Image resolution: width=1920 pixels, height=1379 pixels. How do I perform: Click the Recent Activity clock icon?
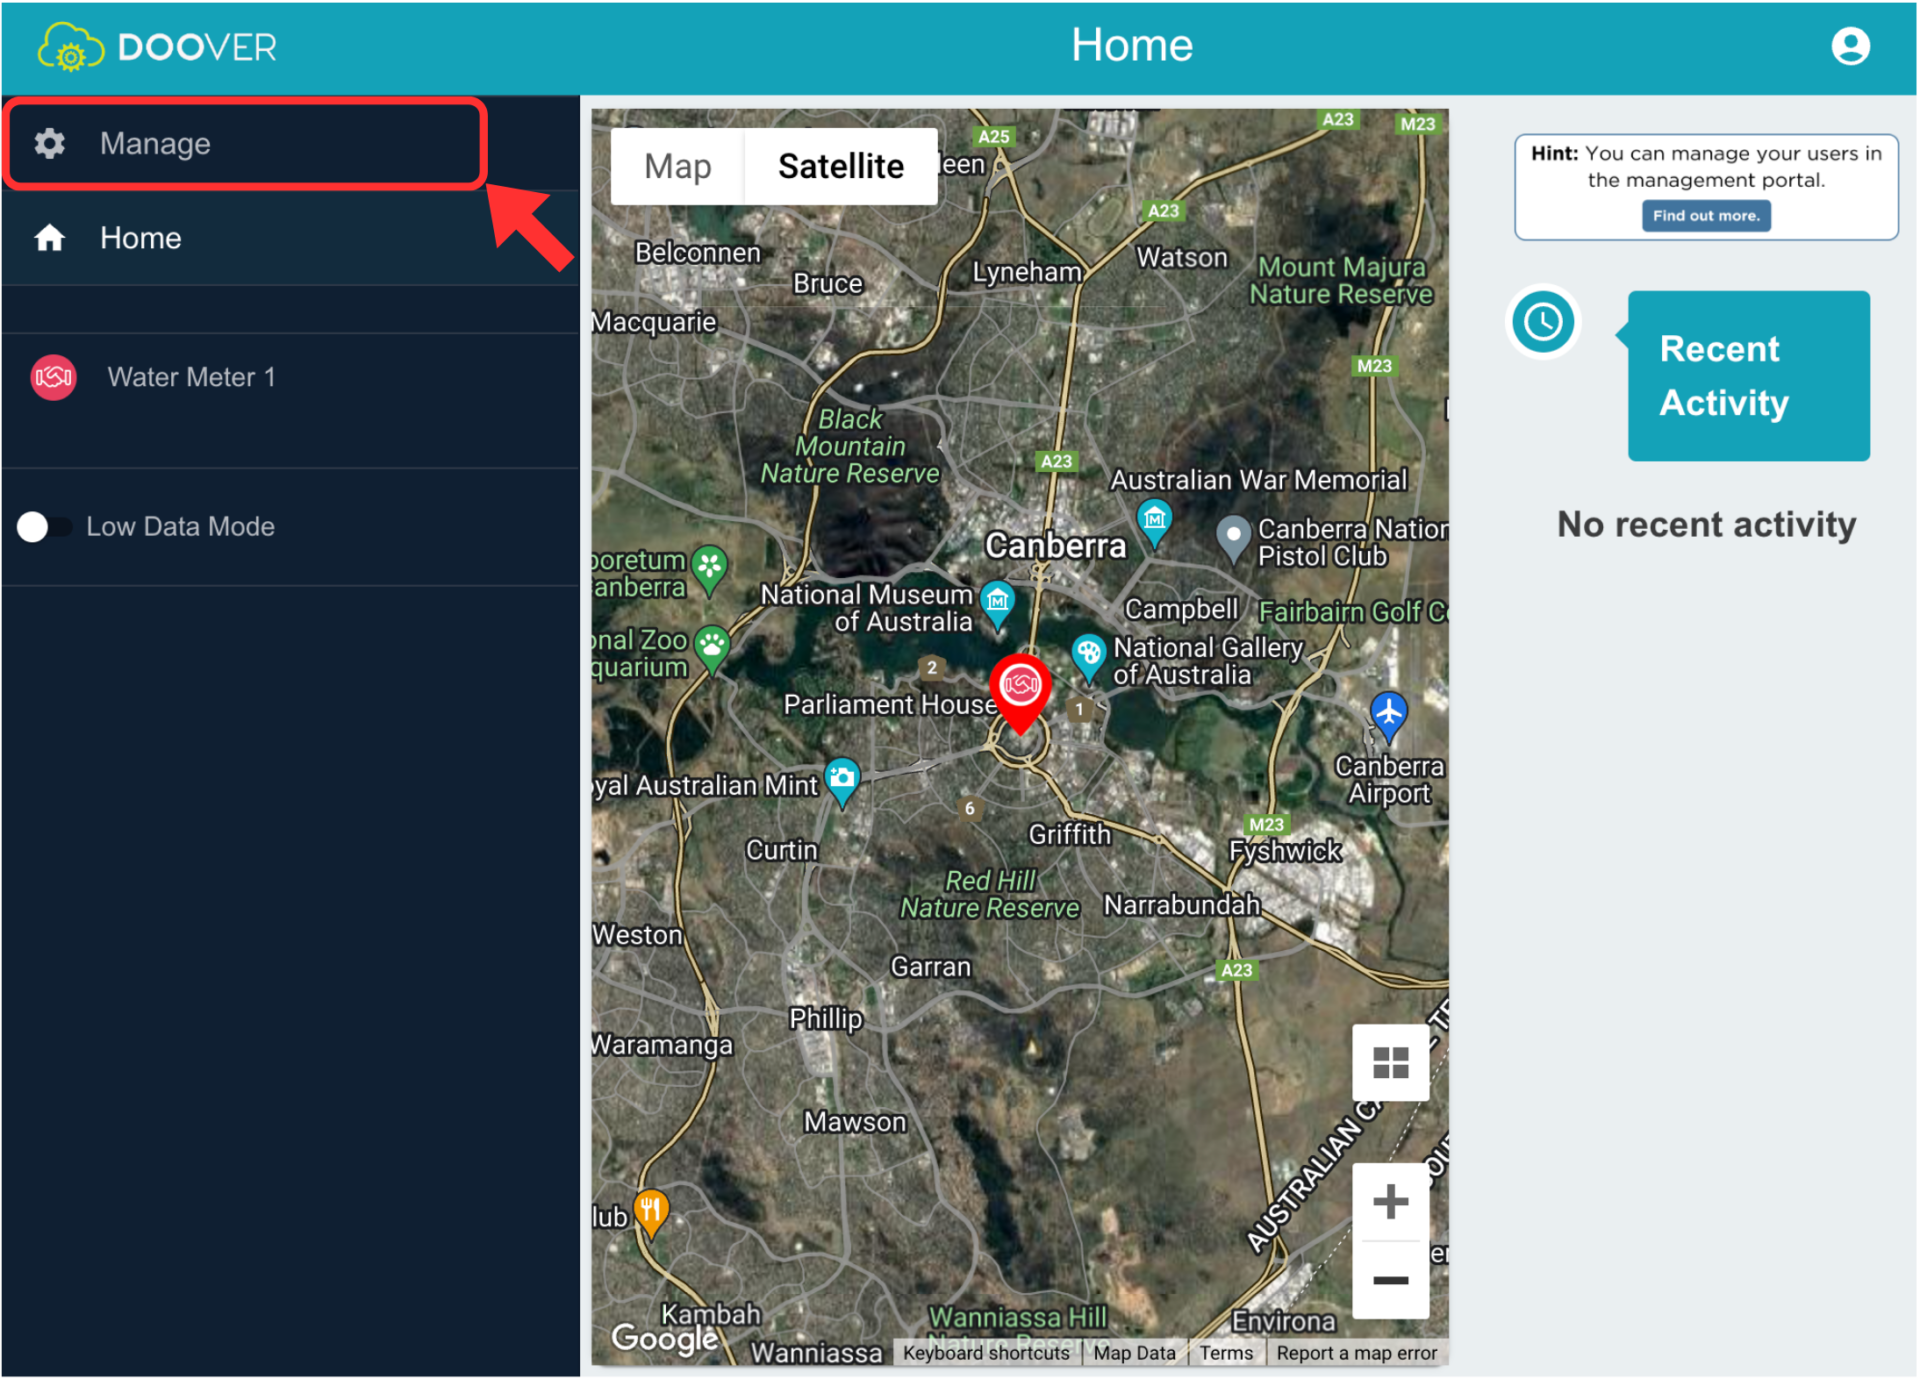click(1543, 322)
